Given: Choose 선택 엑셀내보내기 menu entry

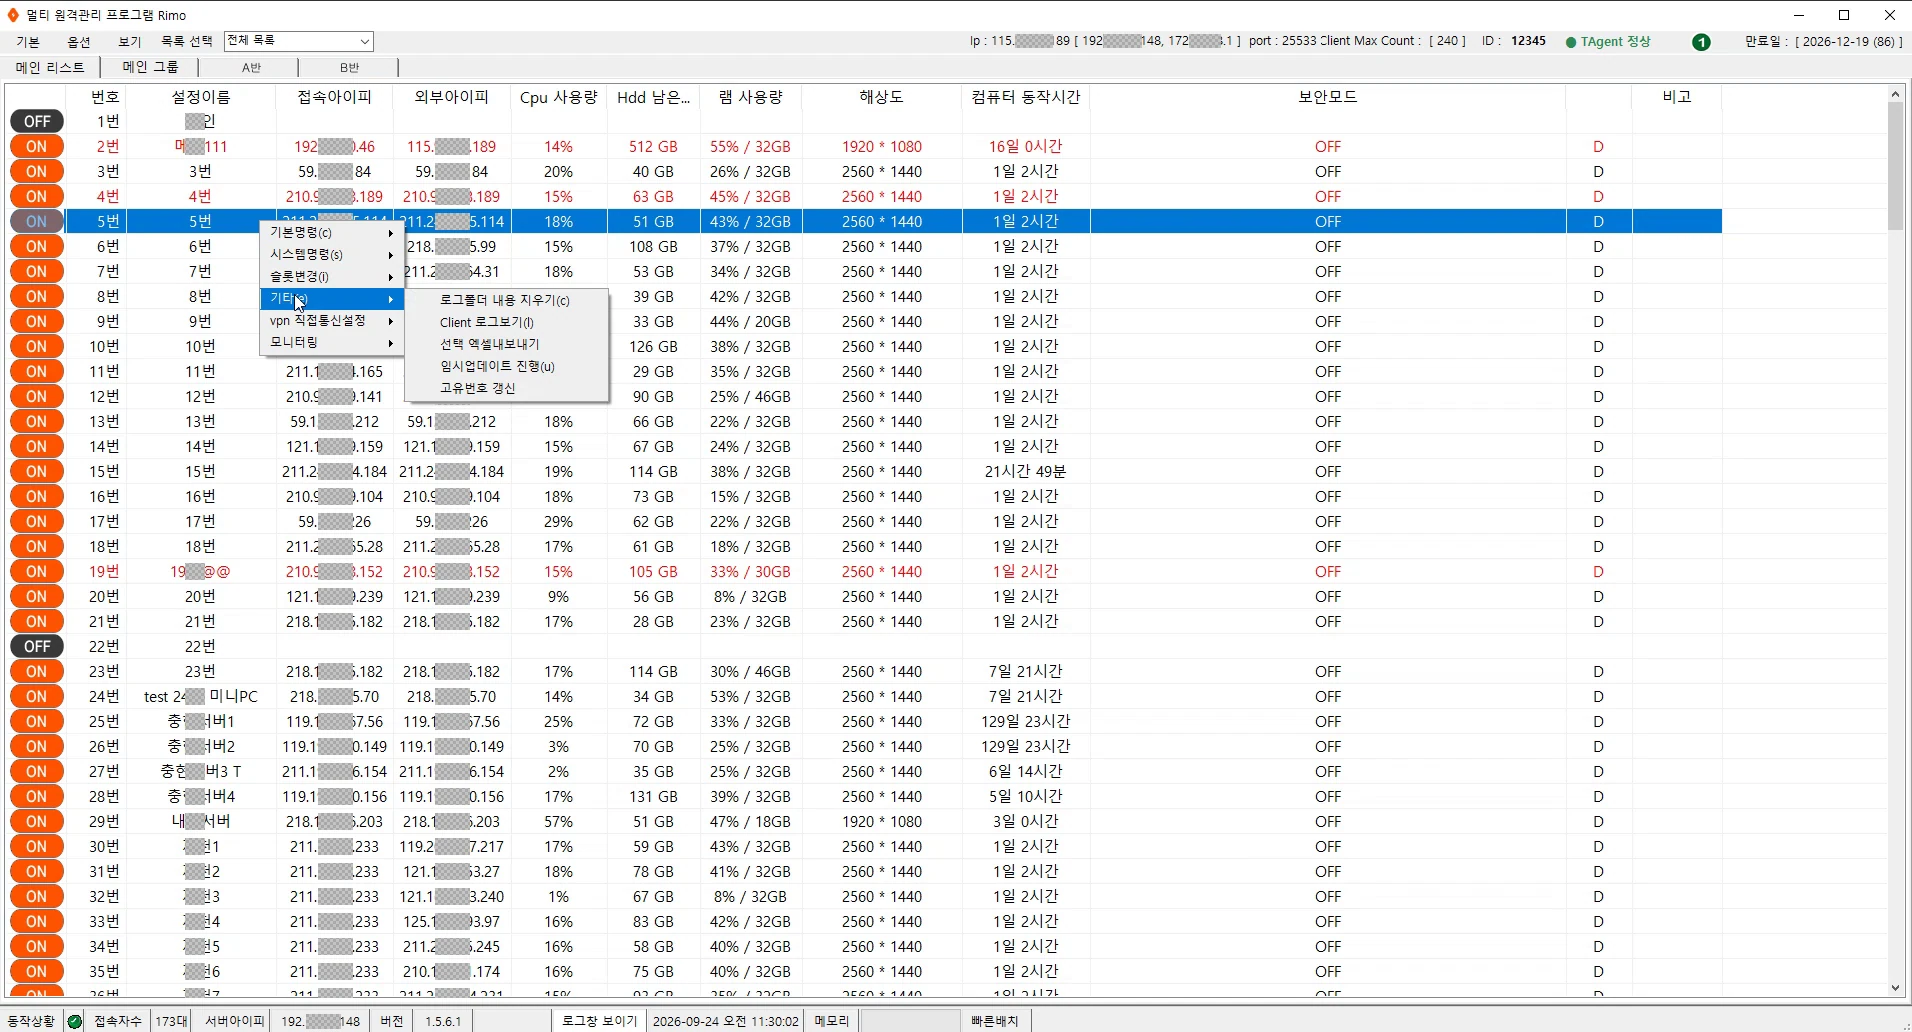Looking at the screenshot, I should (490, 344).
